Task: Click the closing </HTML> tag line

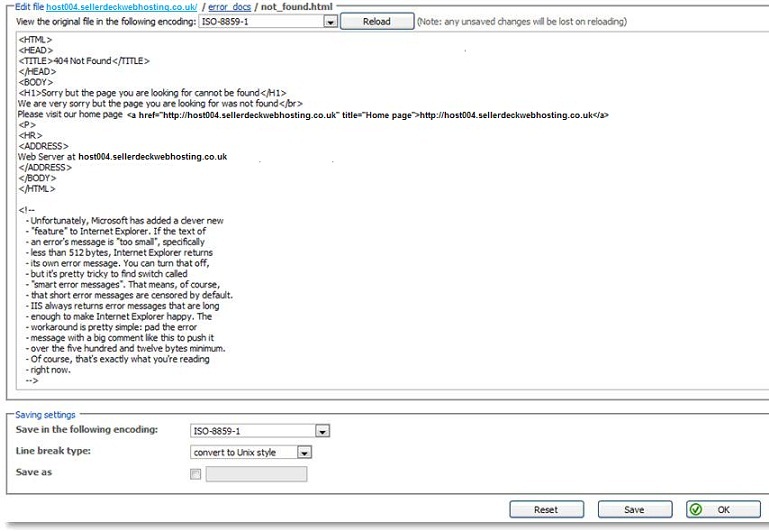Action: tap(37, 188)
